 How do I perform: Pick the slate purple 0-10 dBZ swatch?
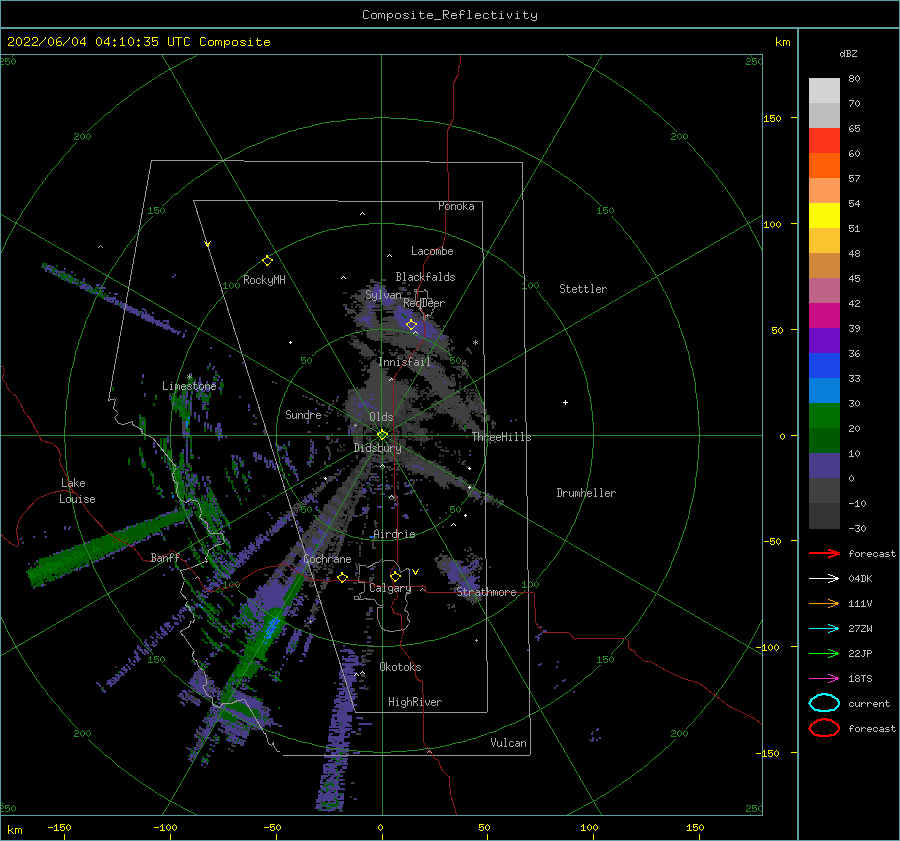coord(824,465)
